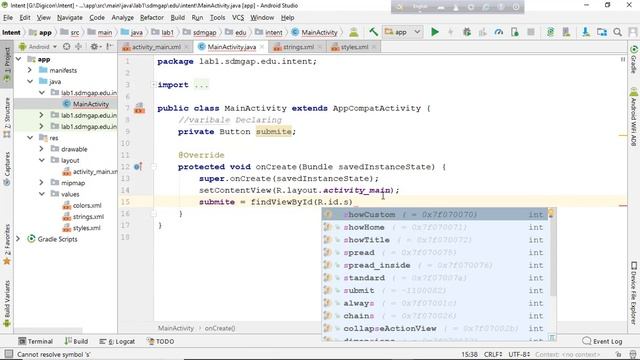Click the override gutter icon on line 12
640x360 pixels.
pyautogui.click(x=138, y=167)
